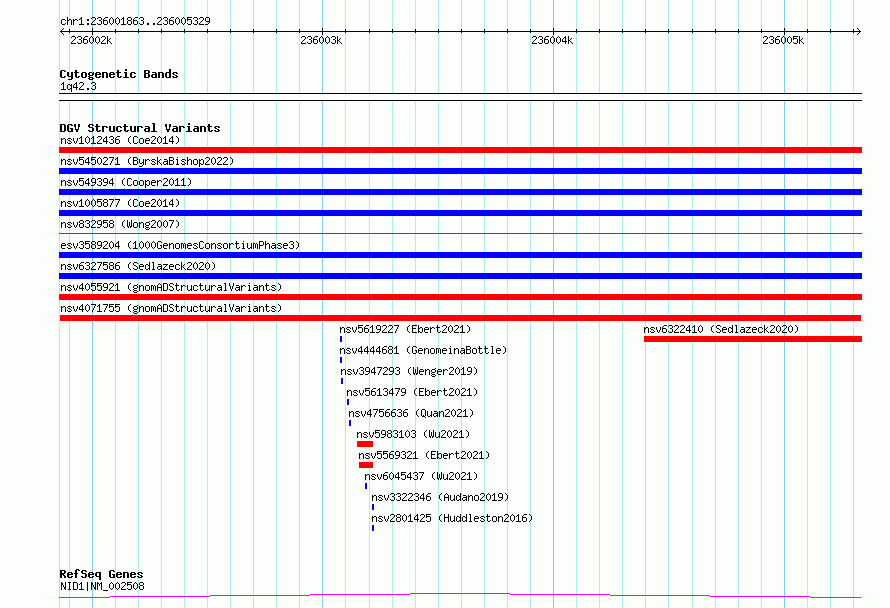This screenshot has height=608, width=890.
Task: Open nsv2801425 (Huddleston2016) label
Action: pyautogui.click(x=452, y=518)
